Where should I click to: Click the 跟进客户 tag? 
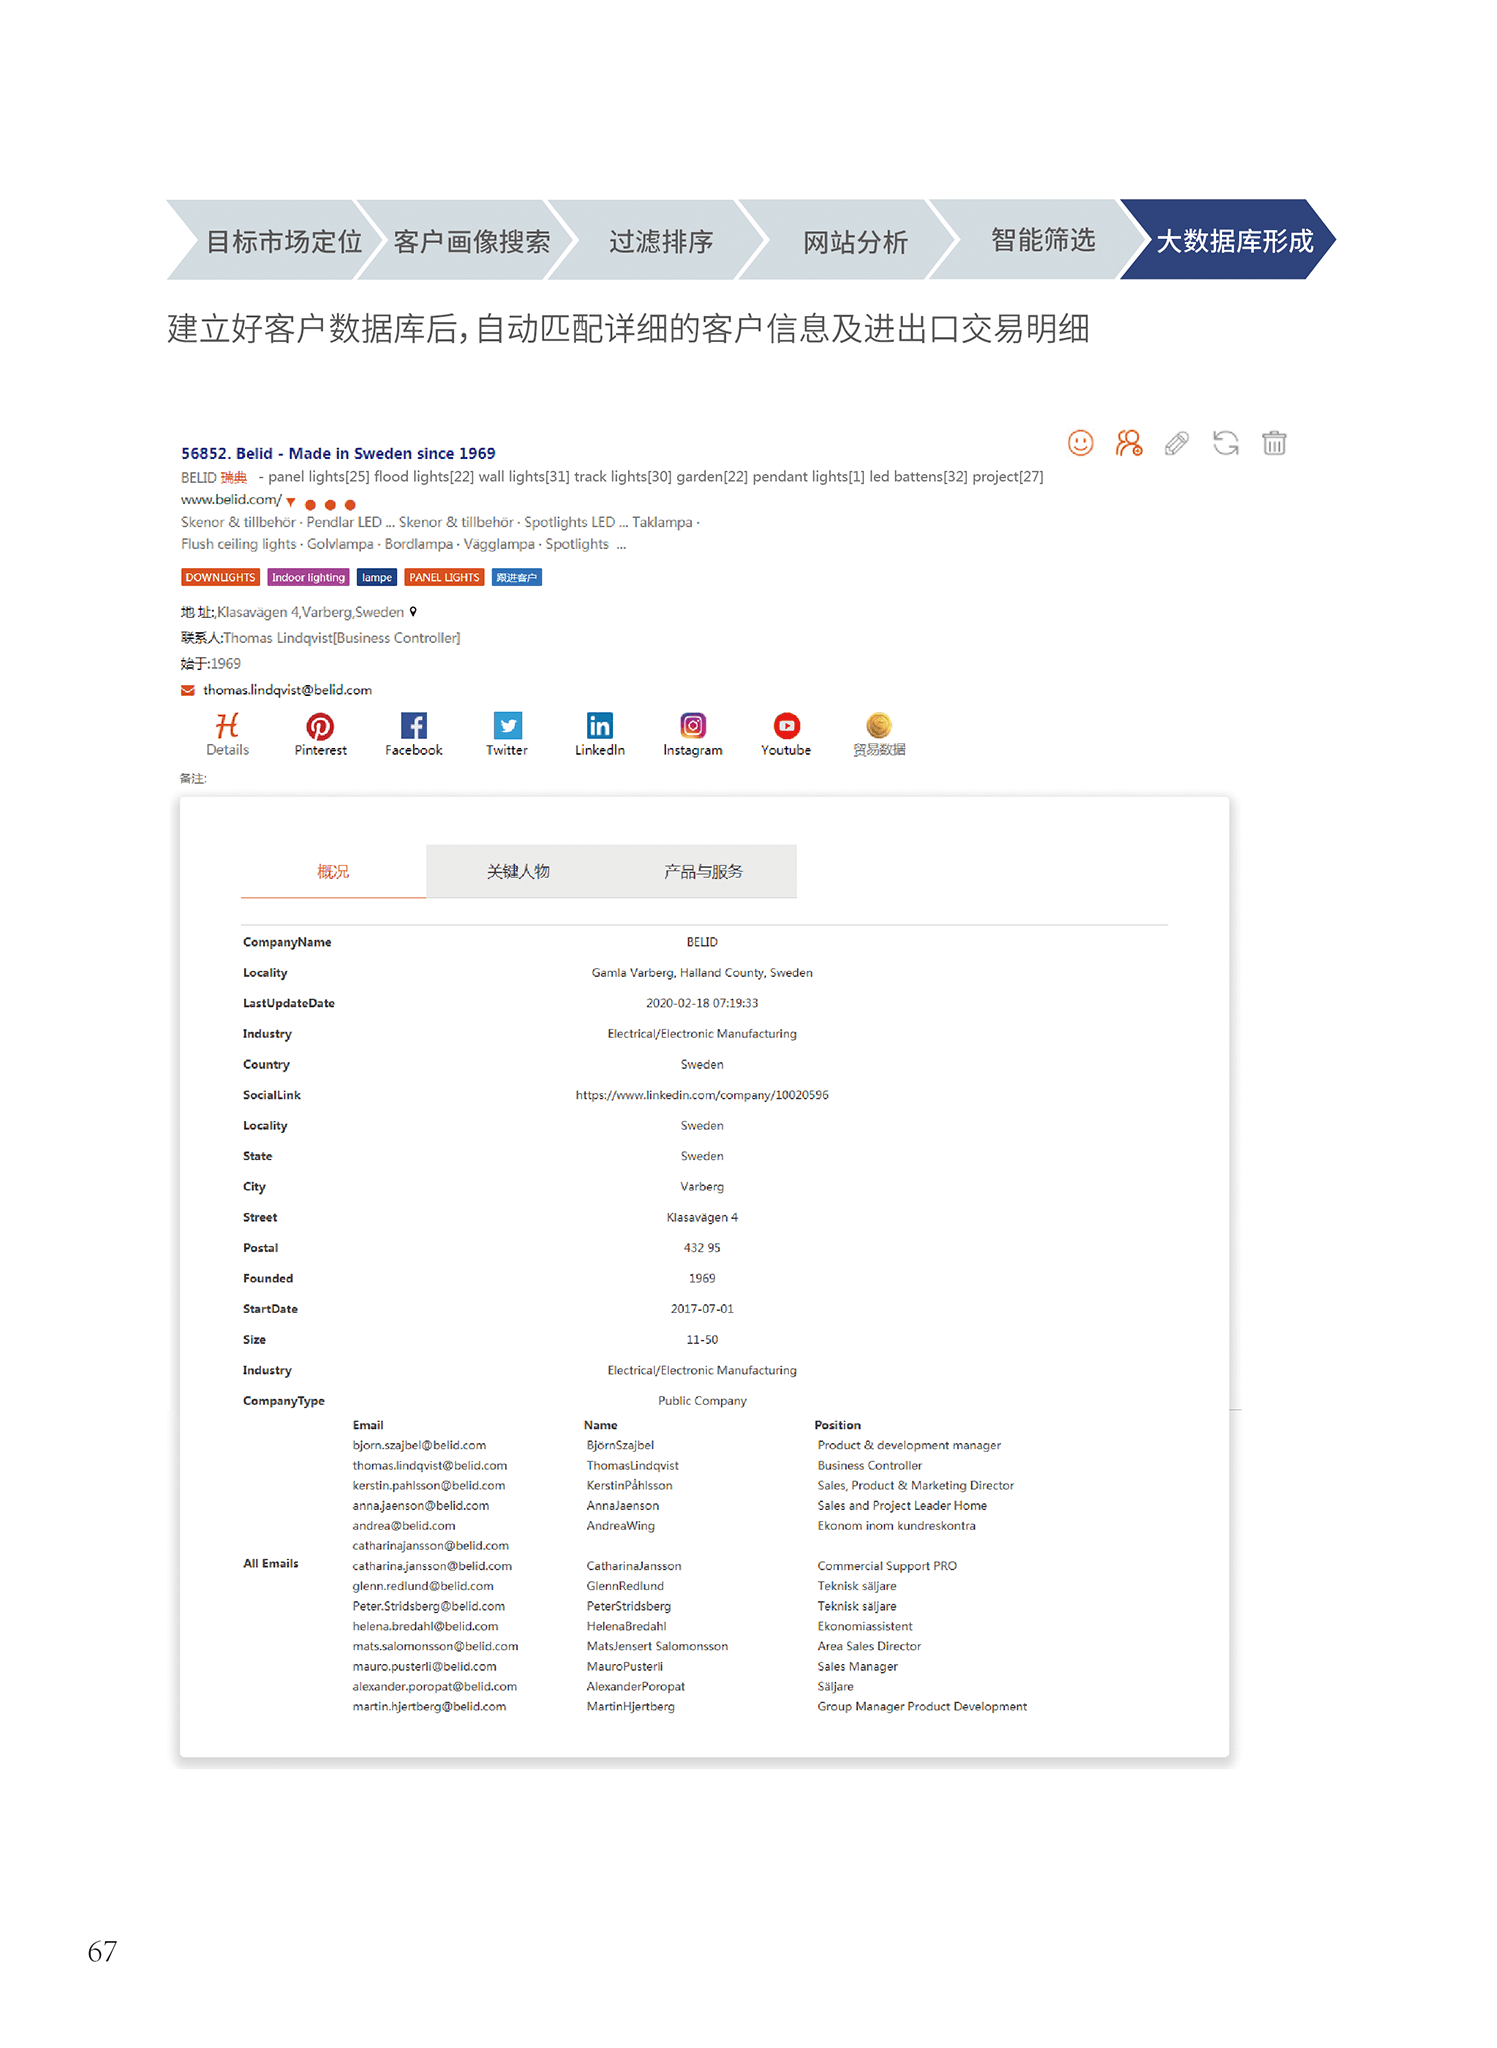coord(516,577)
